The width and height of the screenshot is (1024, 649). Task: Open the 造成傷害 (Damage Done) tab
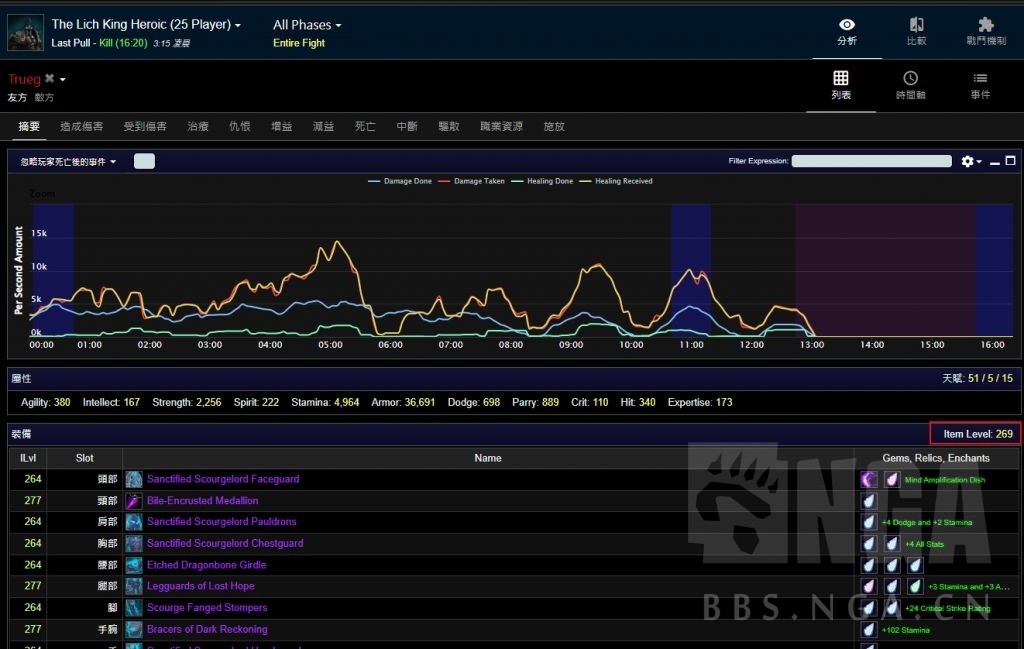click(x=81, y=127)
